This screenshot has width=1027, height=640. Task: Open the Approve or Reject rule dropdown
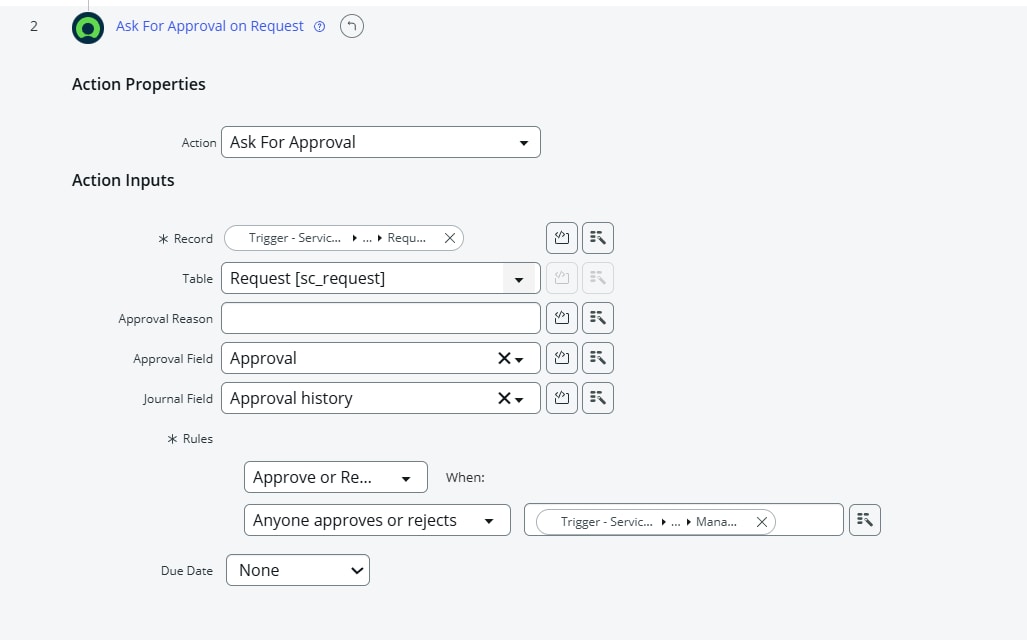click(335, 477)
